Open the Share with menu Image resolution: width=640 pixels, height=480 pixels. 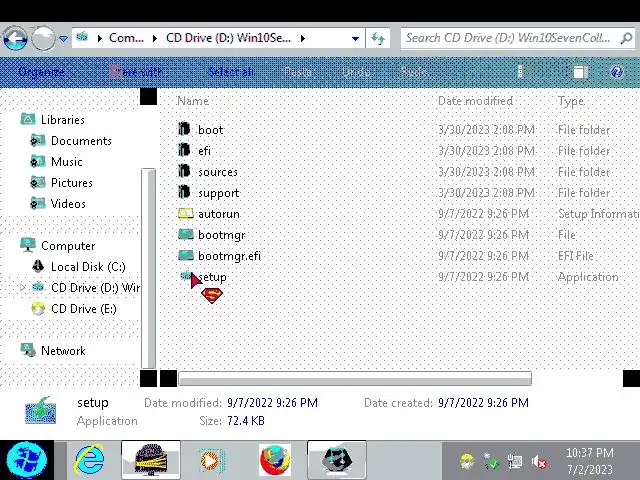click(136, 72)
